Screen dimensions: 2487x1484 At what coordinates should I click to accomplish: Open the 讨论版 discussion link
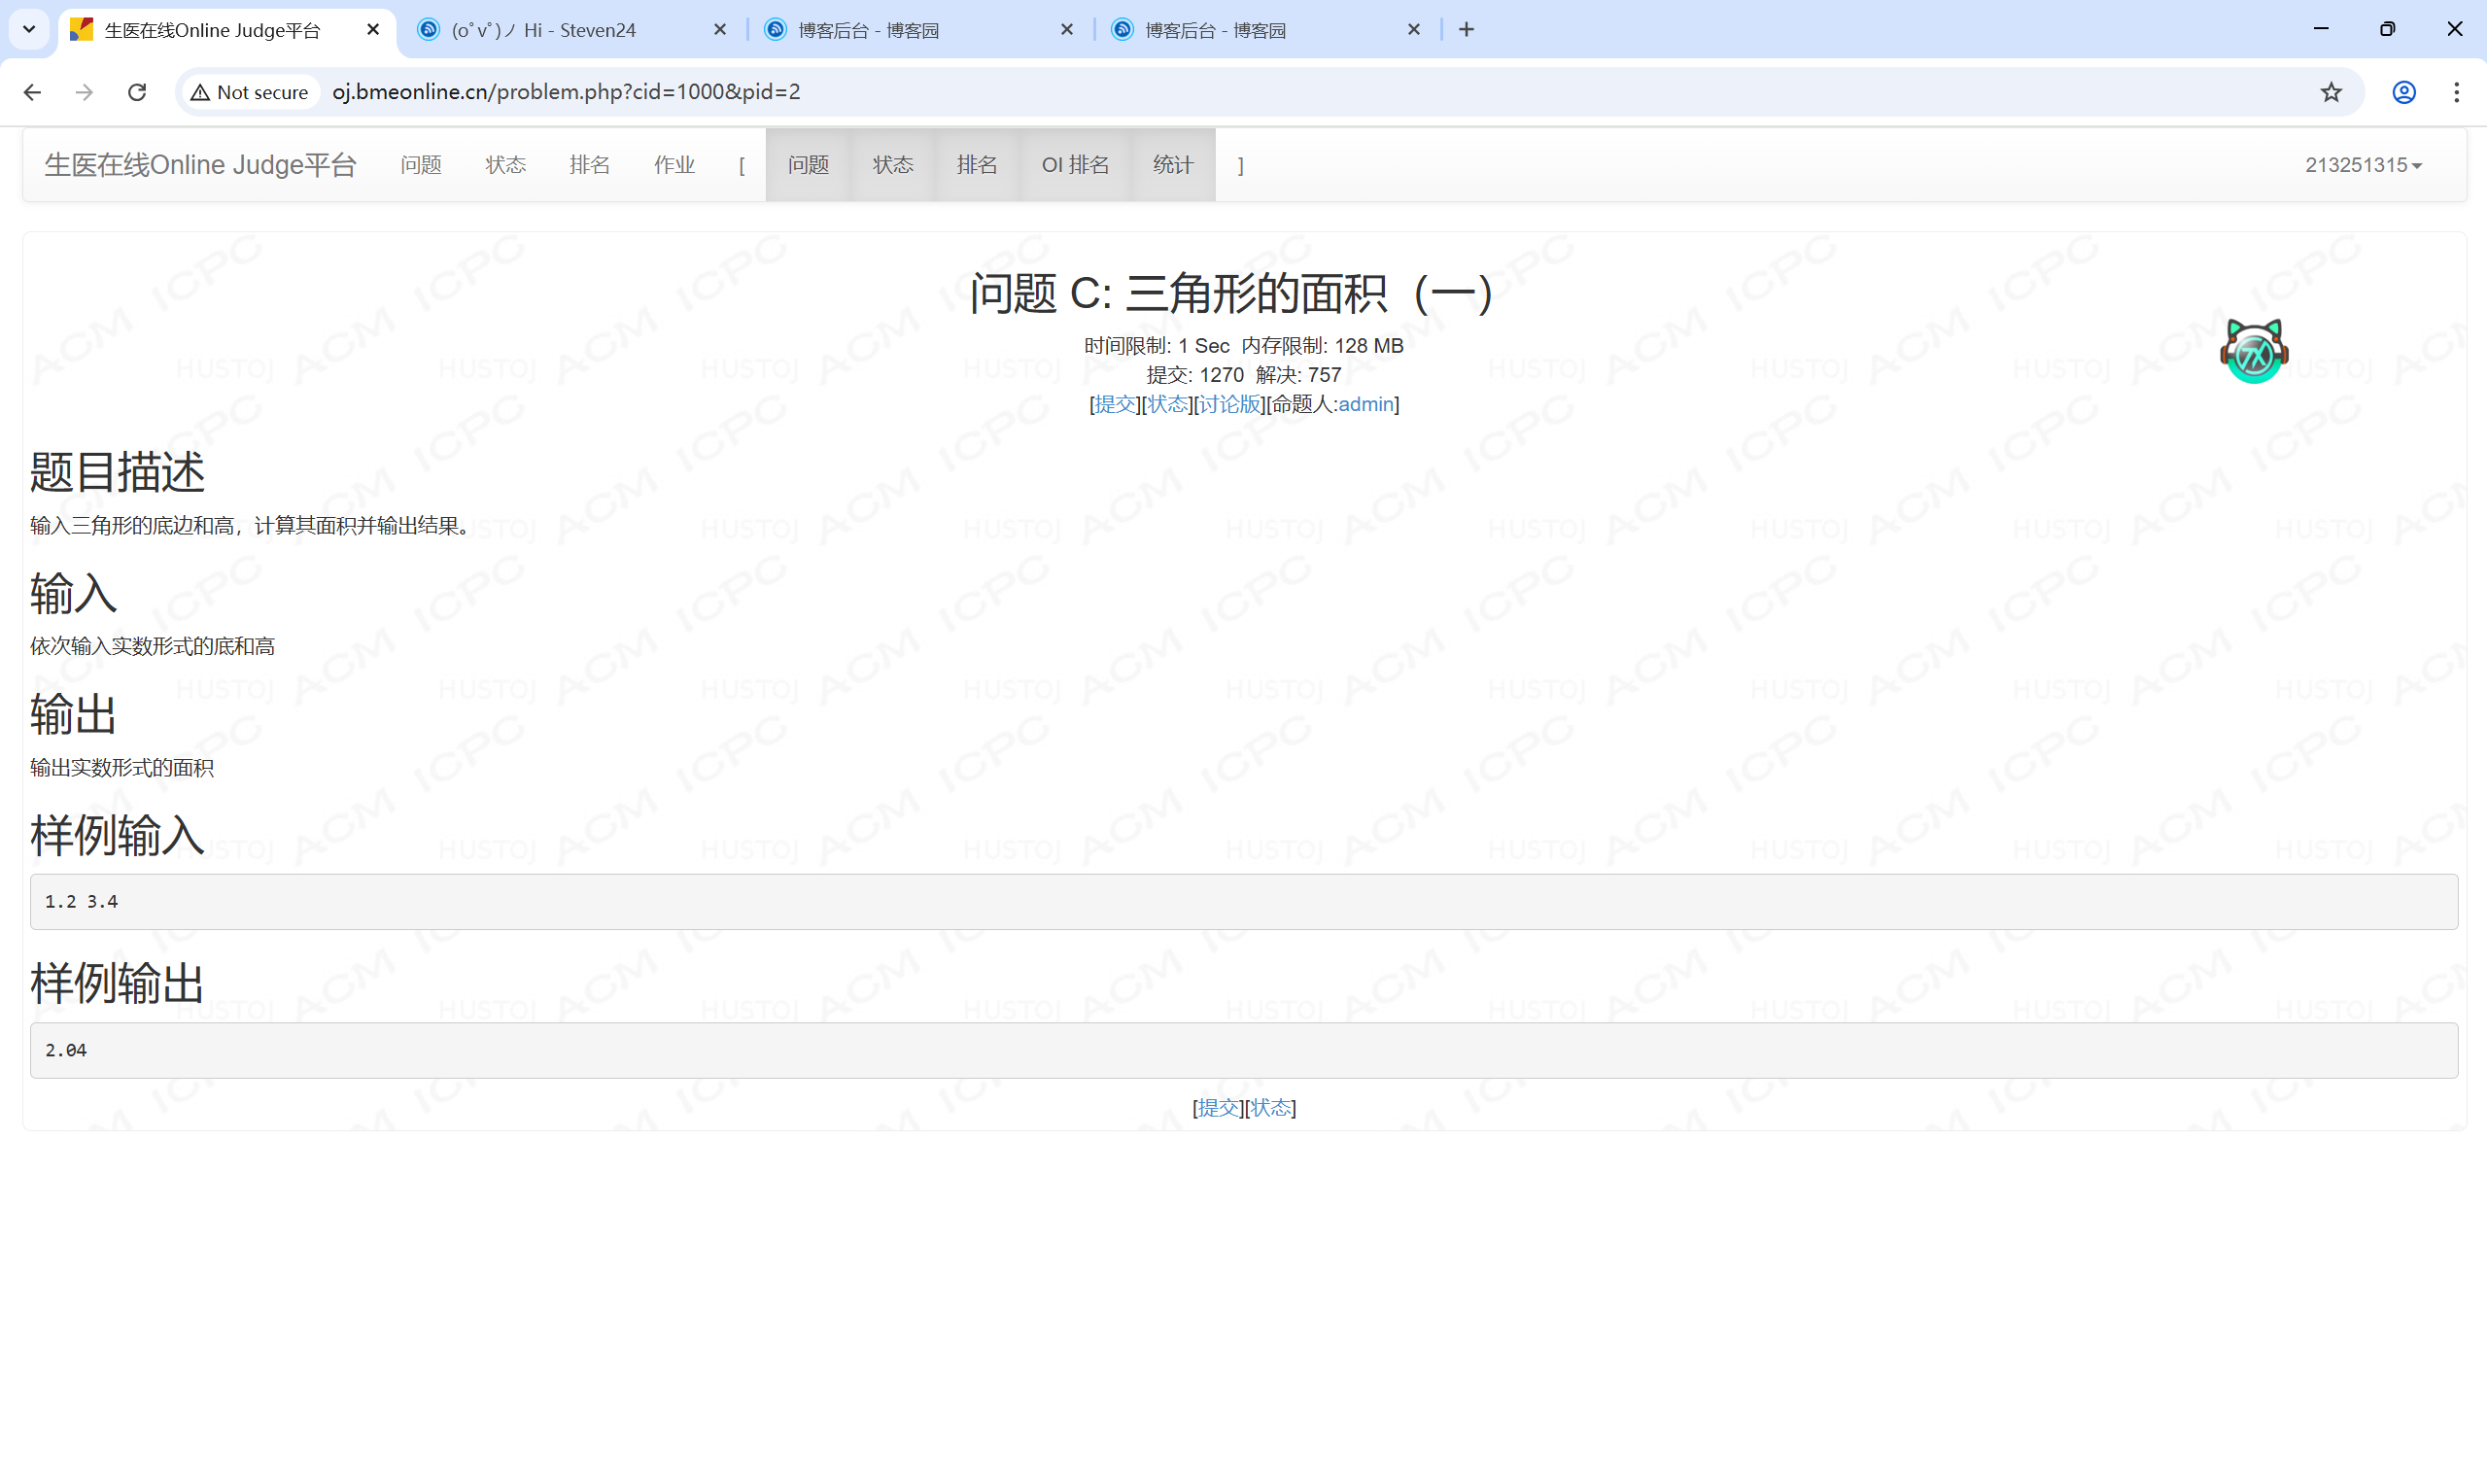[1229, 404]
